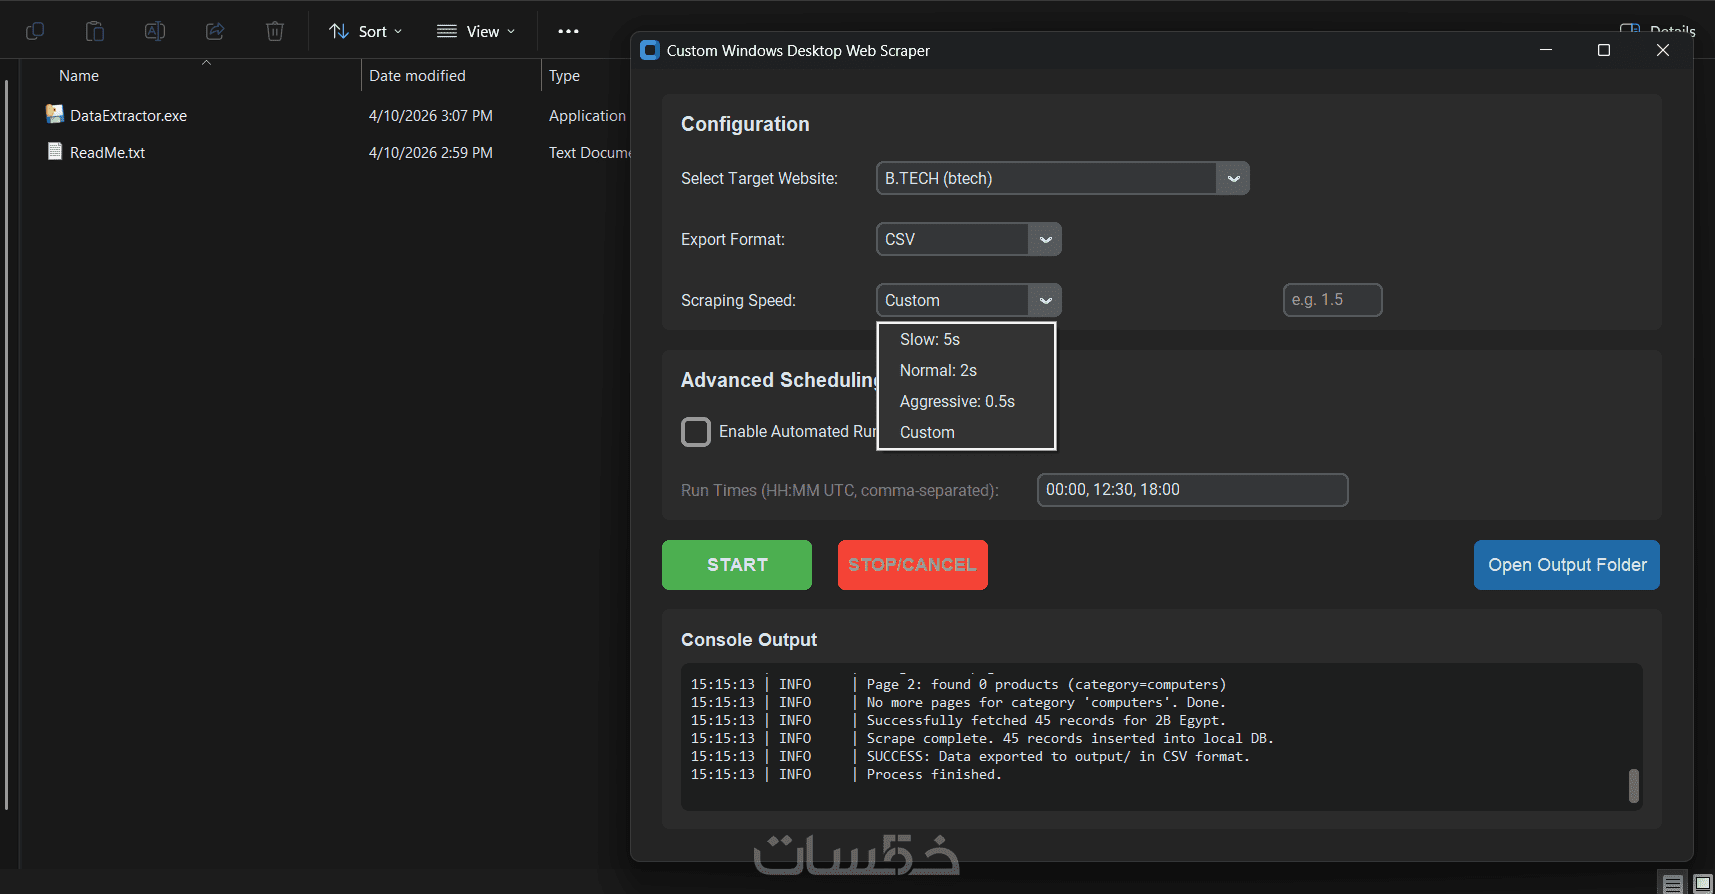Screen dimensions: 1715x894
Task: Click the Rename icon in File Explorer toolbar
Action: click(155, 31)
